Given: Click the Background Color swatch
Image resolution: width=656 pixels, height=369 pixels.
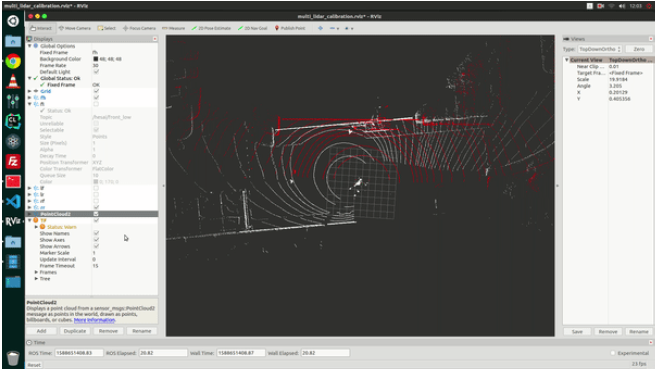Looking at the screenshot, I should pos(95,59).
